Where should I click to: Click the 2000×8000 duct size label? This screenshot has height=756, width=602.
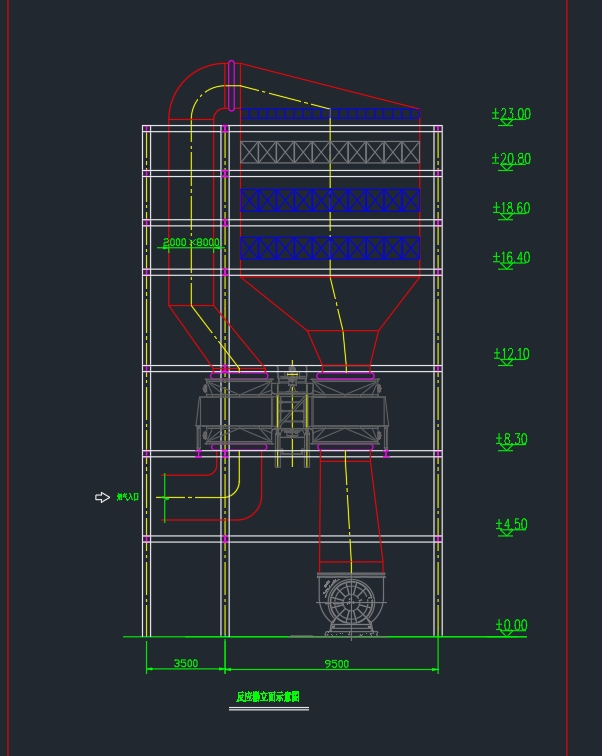[x=191, y=242]
